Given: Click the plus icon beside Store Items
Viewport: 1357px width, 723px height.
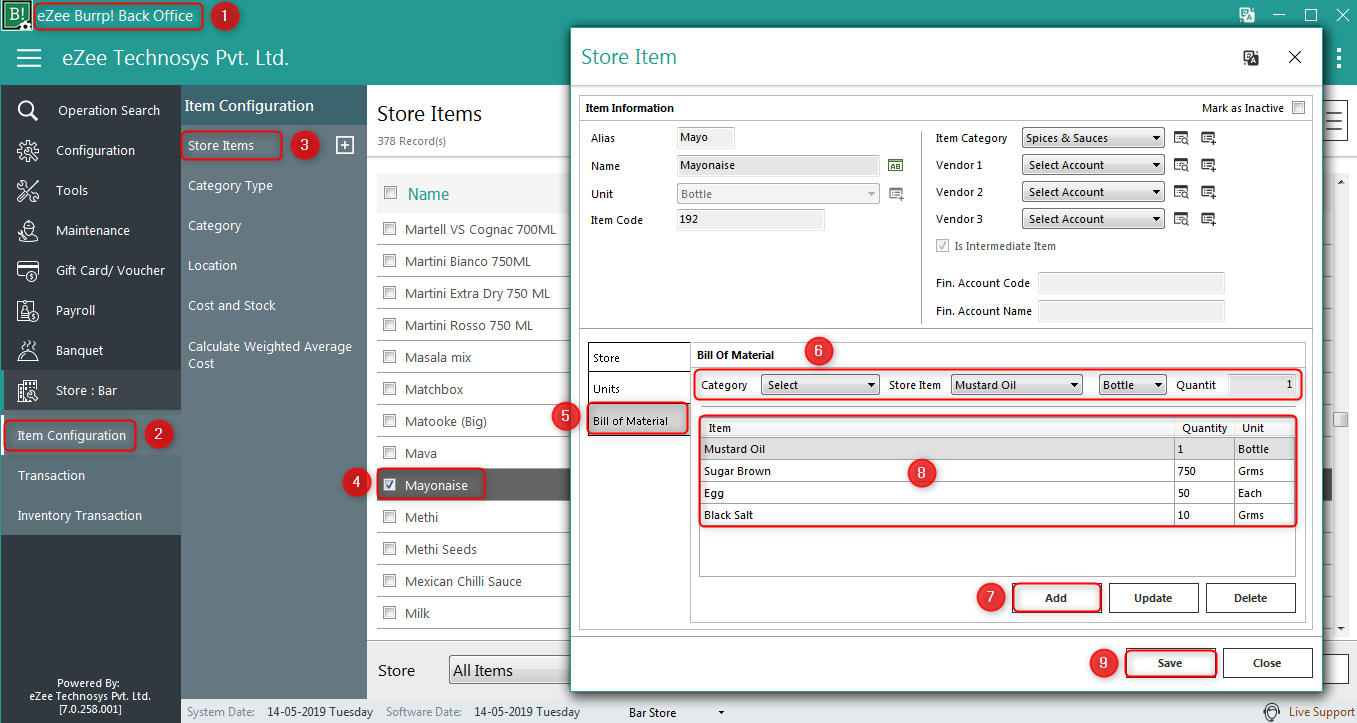Looking at the screenshot, I should point(344,145).
